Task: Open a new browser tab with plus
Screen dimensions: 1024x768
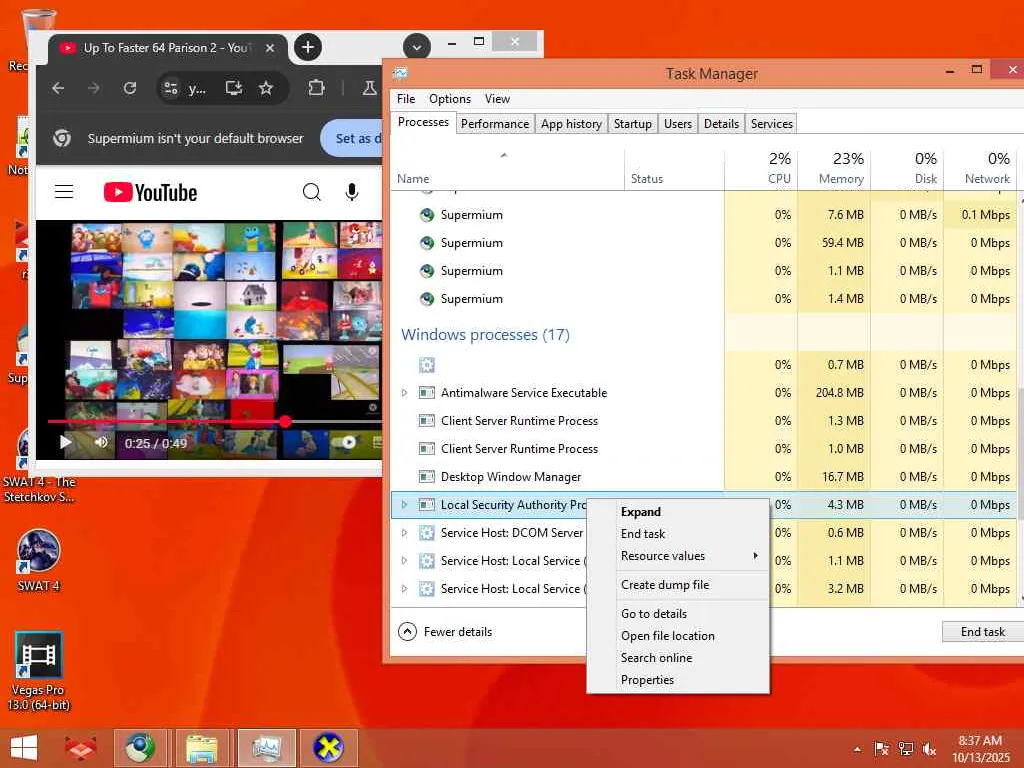Action: (x=308, y=47)
